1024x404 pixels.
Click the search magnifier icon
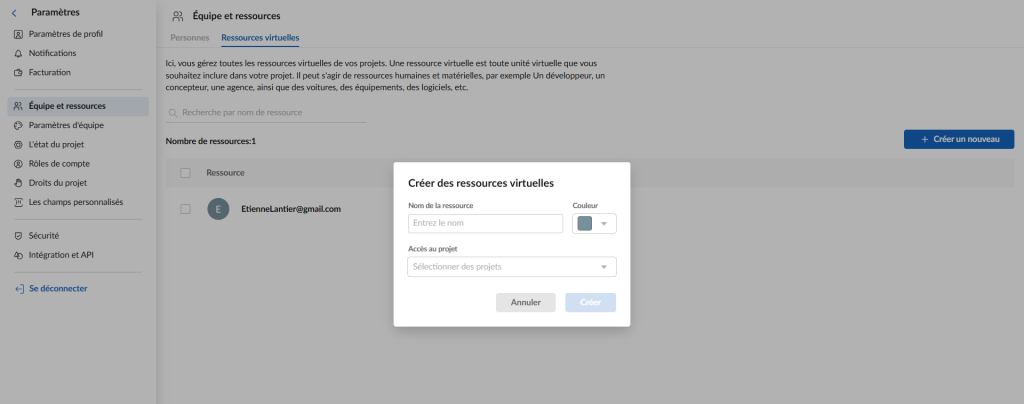[173, 113]
